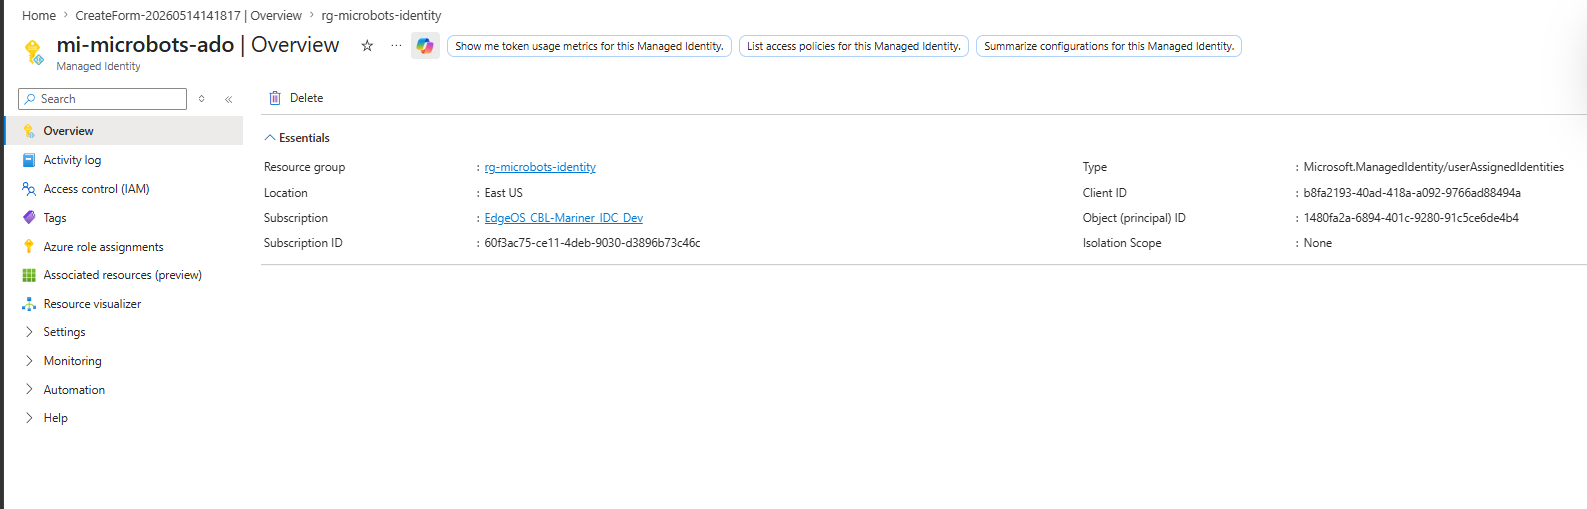Click 'Show me token usage metrics' suggestion
The width and height of the screenshot is (1587, 509).
coord(589,46)
